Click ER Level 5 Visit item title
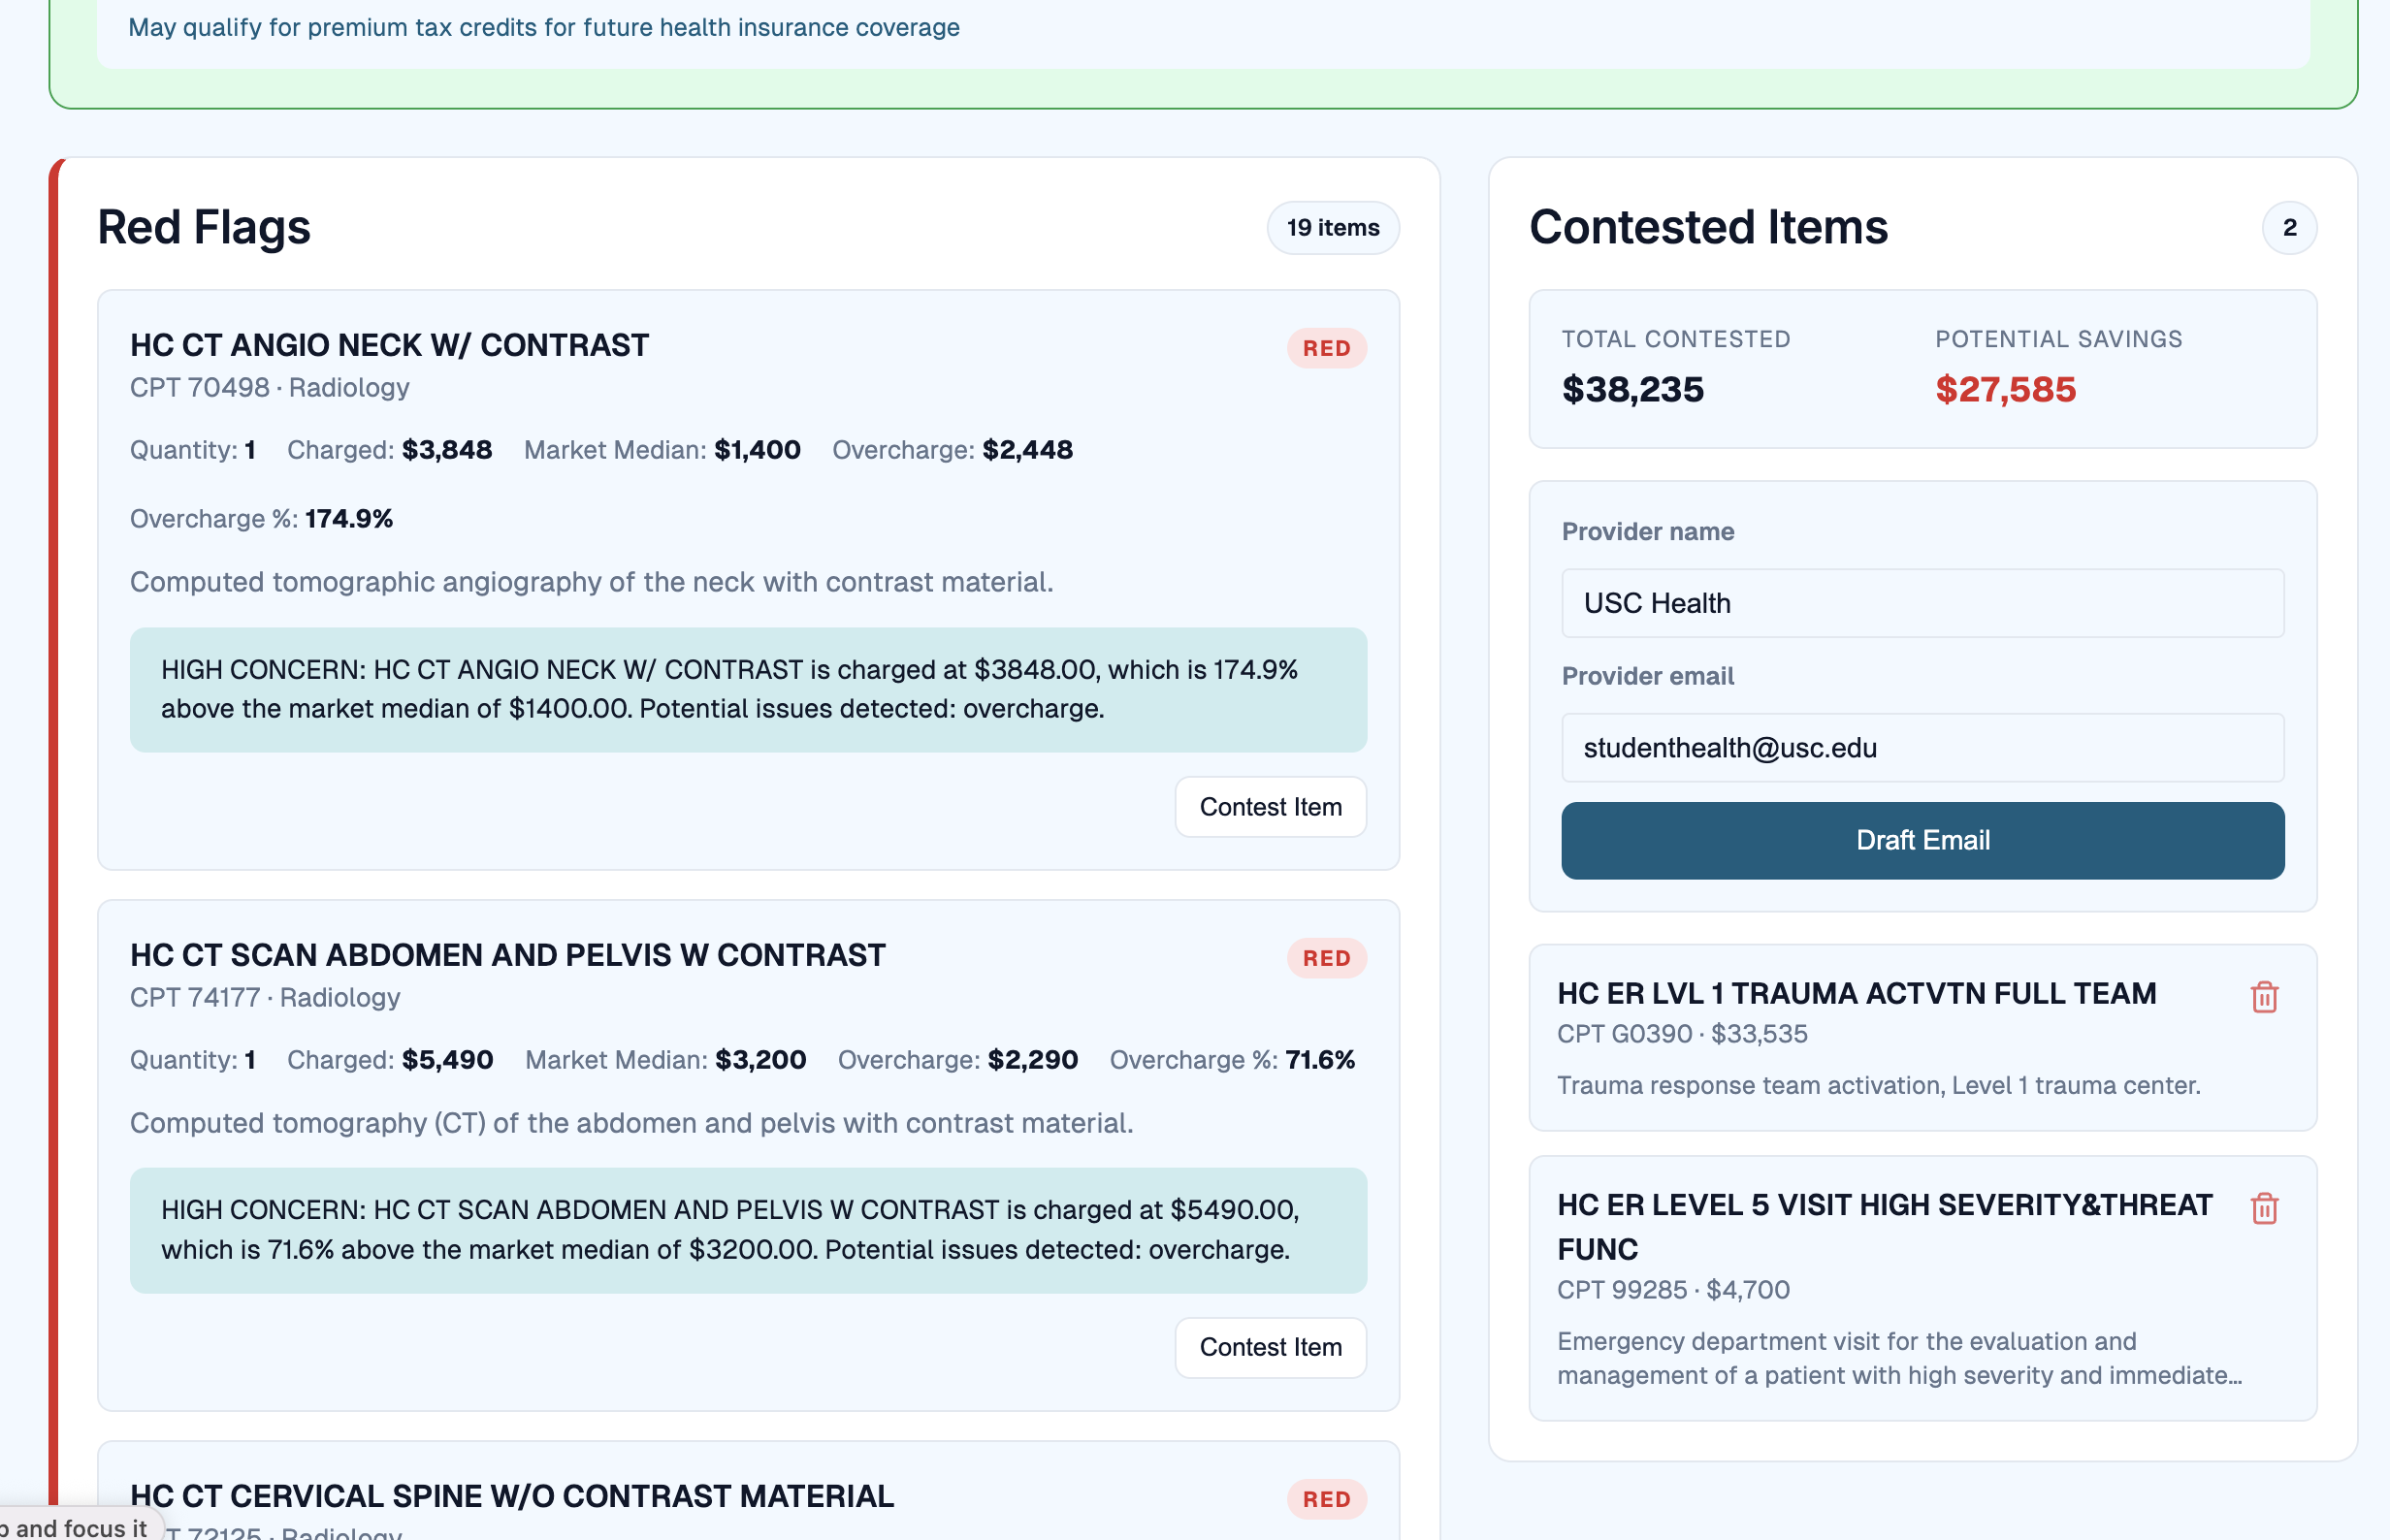 [1884, 1226]
